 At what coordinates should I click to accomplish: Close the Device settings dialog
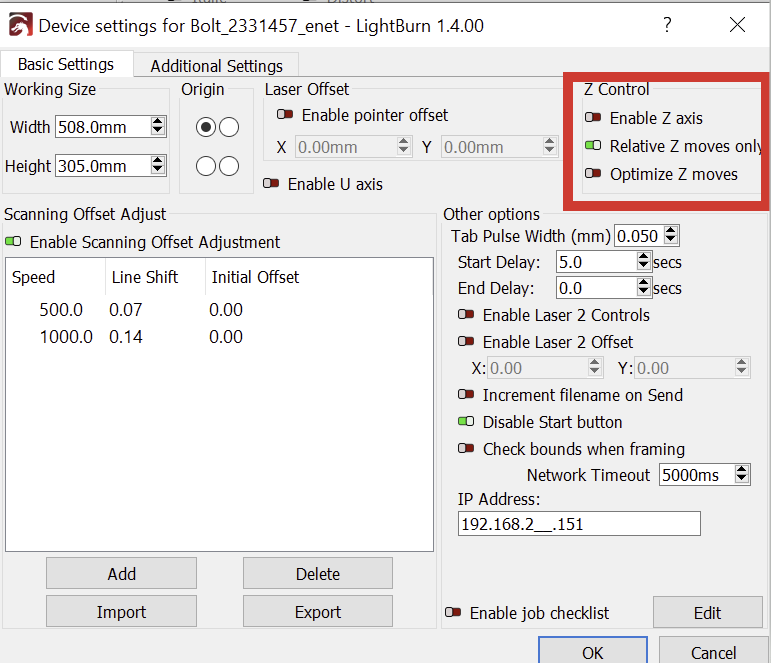coord(737,25)
